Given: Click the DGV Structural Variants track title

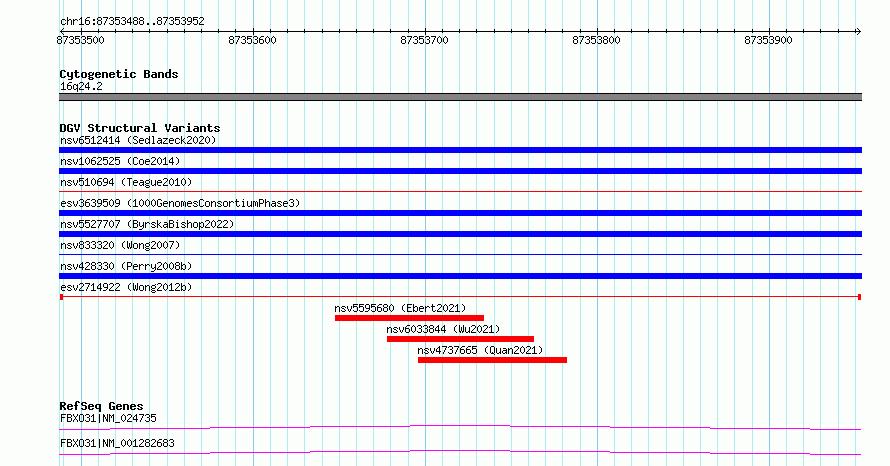Looking at the screenshot, I should coord(140,128).
